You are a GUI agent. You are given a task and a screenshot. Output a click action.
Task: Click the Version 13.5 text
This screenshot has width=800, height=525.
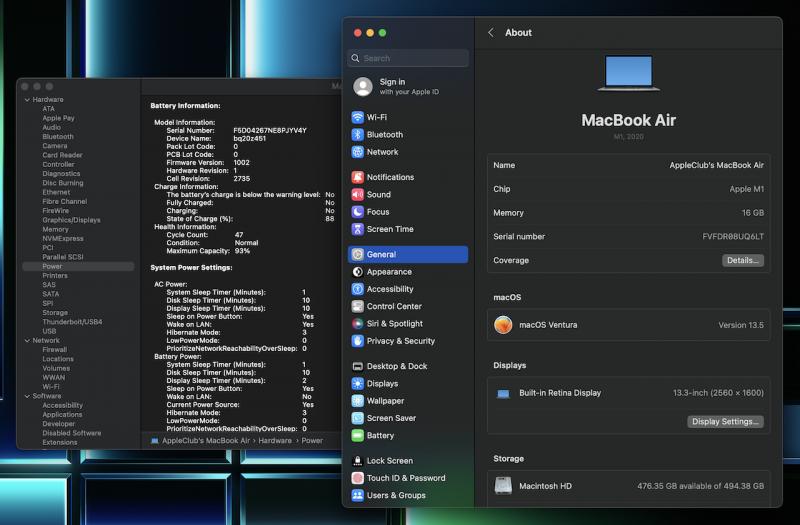(x=741, y=325)
